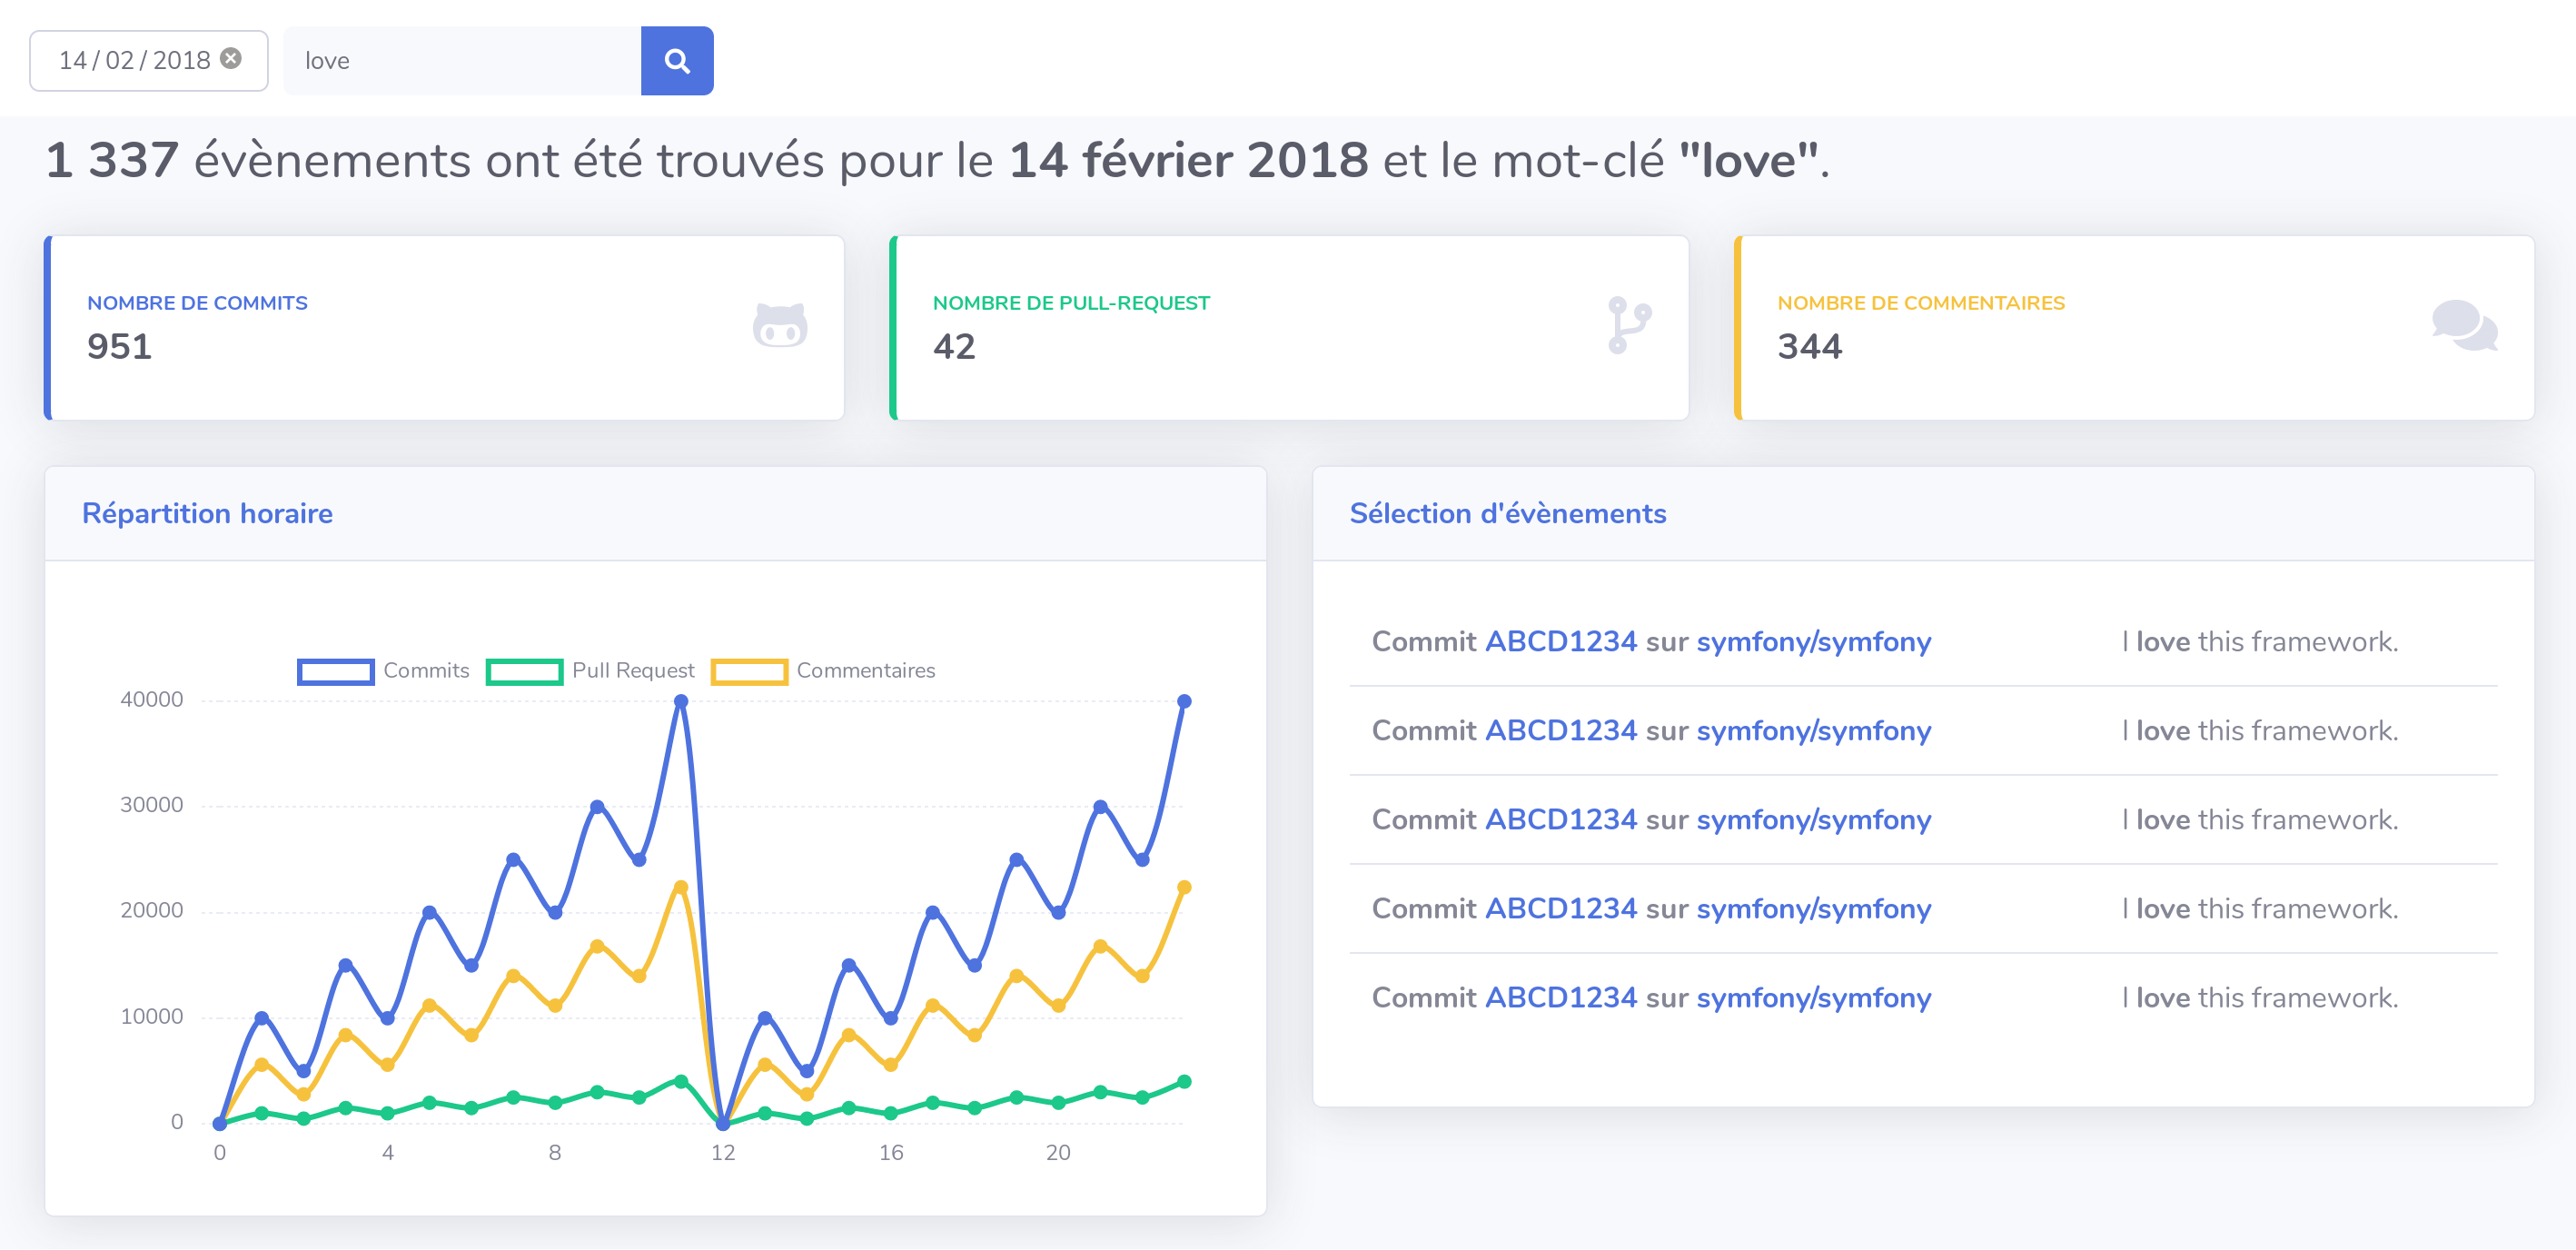The width and height of the screenshot is (2576, 1250).
Task: Click the GitHub cat icon in commits card
Action: point(780,325)
